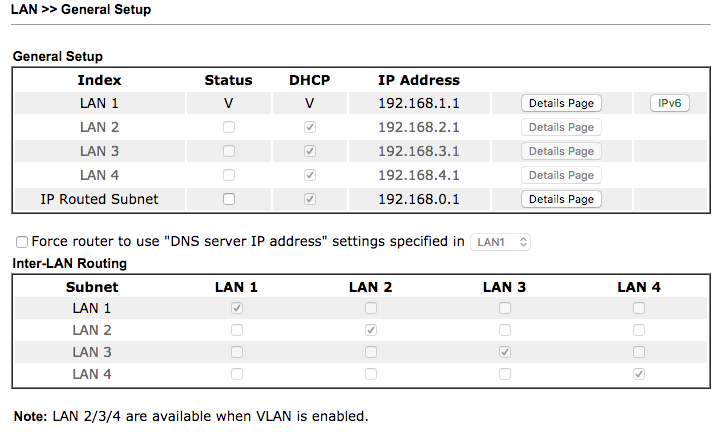Toggle inter-LAN routing LAN 3 to LAN 1
This screenshot has width=722, height=432.
click(237, 352)
